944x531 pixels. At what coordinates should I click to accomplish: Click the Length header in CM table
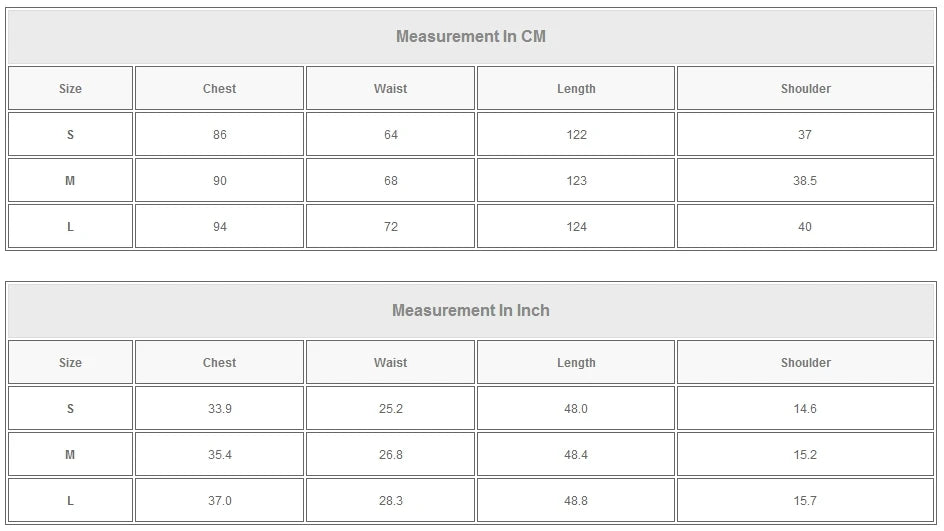(x=576, y=89)
